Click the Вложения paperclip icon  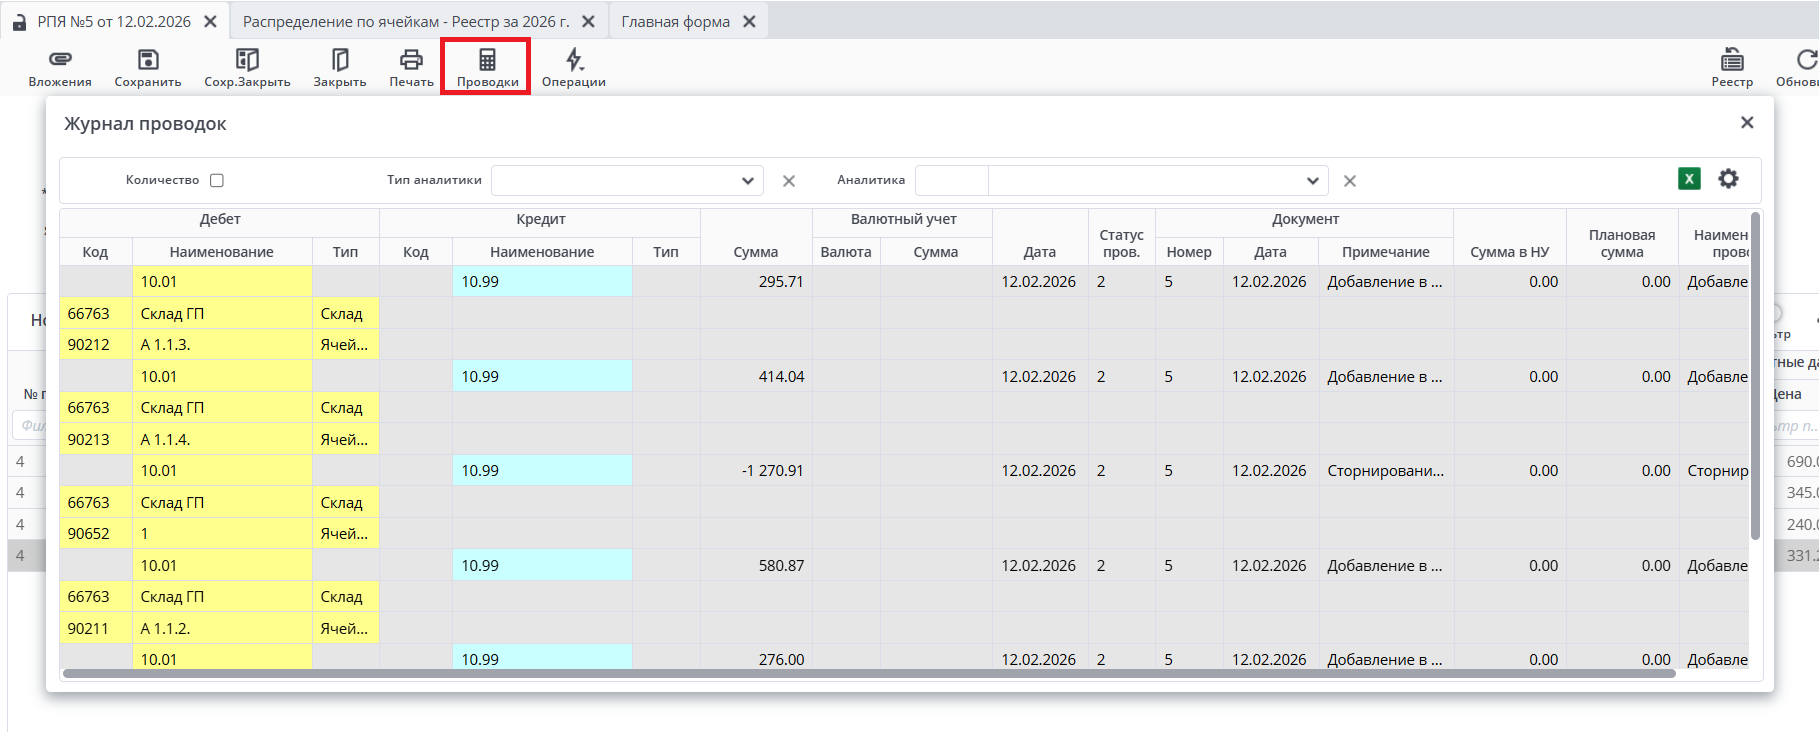coord(60,60)
